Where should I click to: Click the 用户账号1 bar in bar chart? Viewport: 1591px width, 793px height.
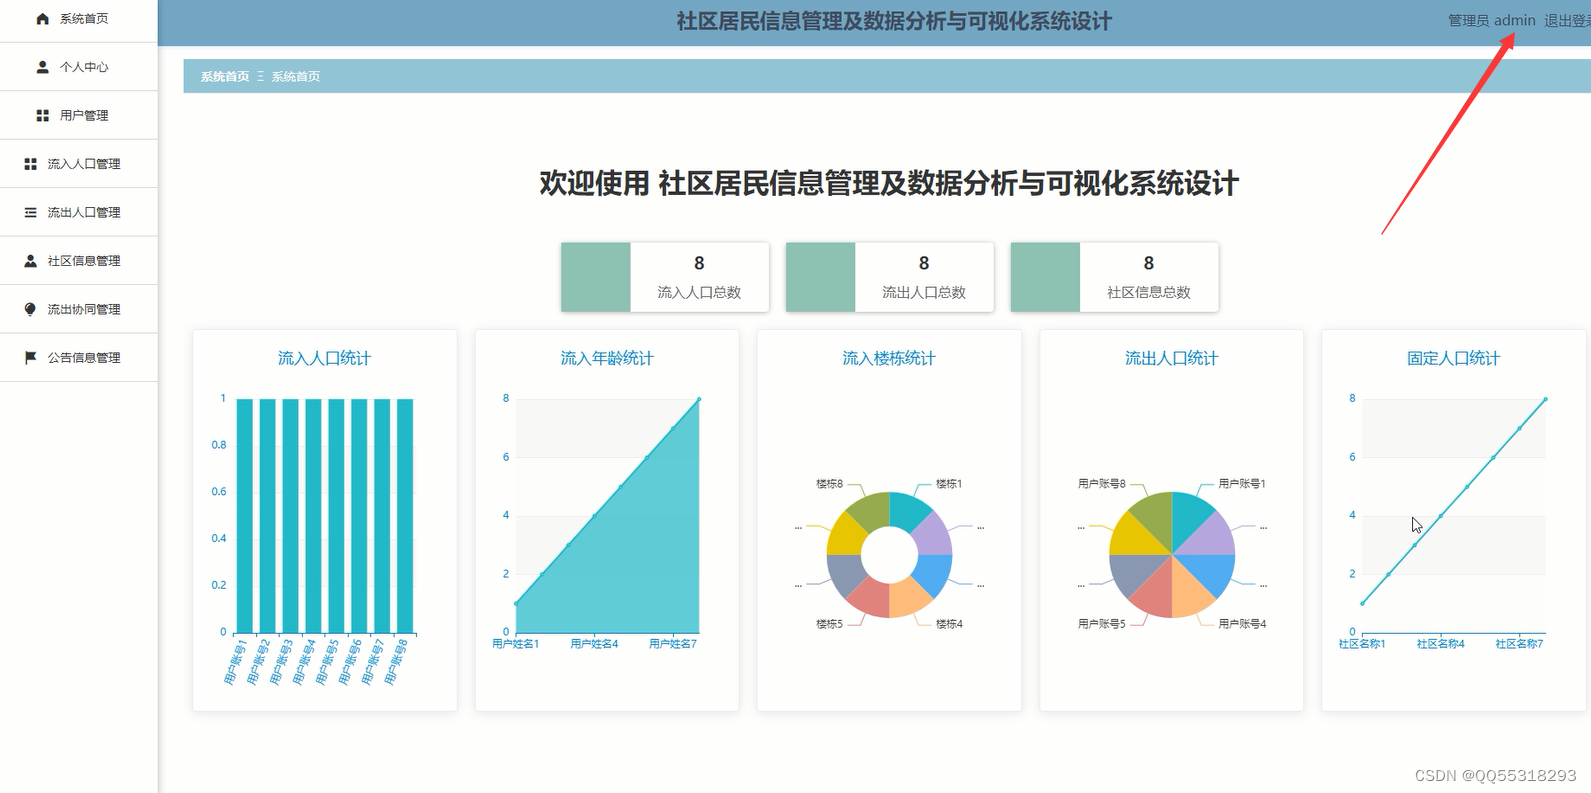click(x=245, y=516)
